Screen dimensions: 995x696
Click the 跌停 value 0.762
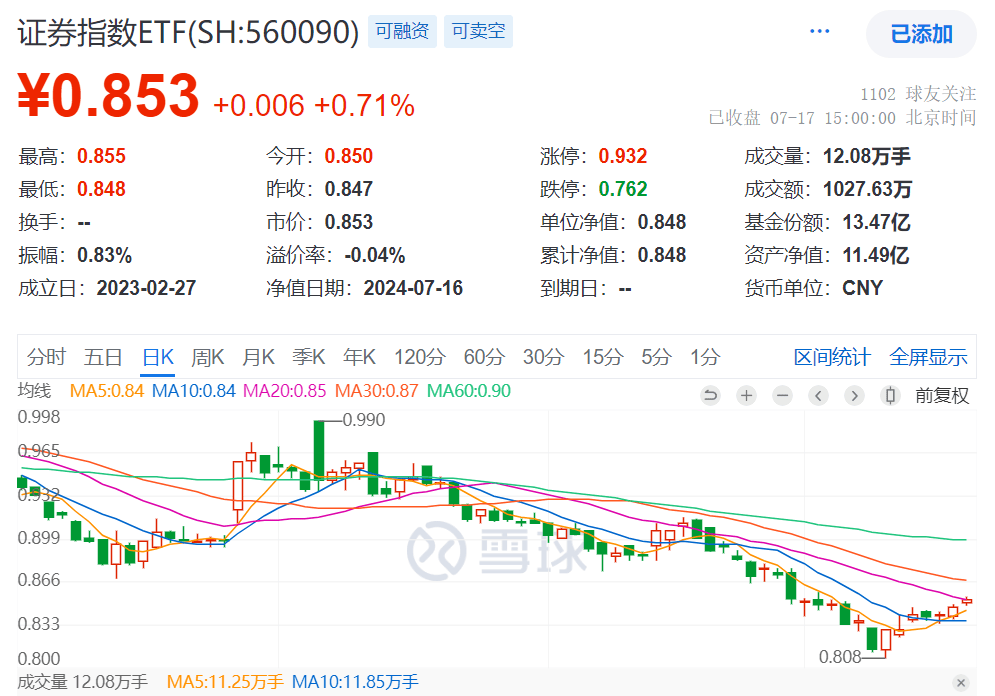click(x=623, y=189)
